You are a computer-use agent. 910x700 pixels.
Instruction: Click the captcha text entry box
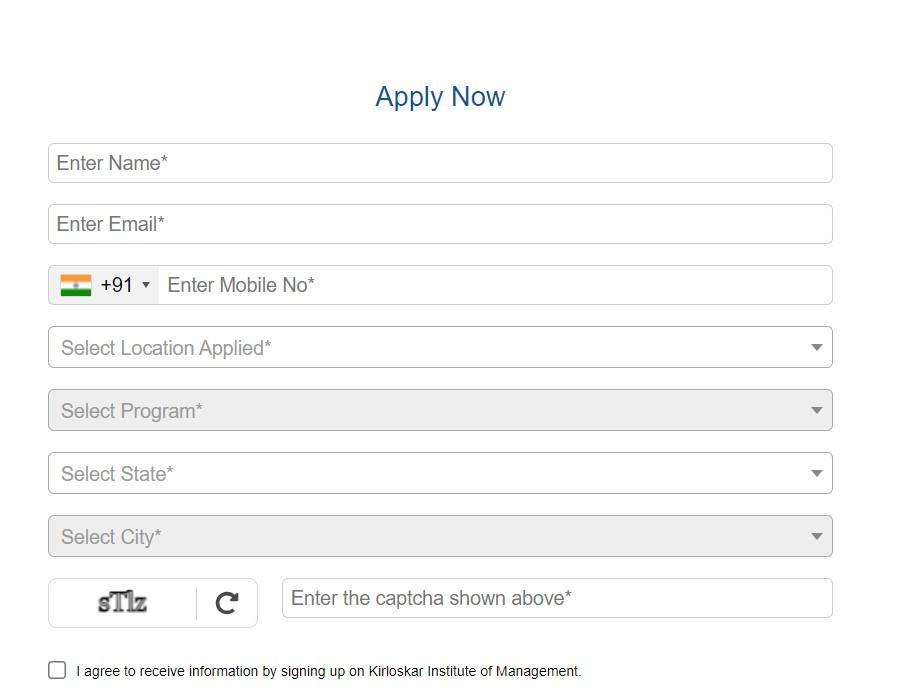pos(557,598)
